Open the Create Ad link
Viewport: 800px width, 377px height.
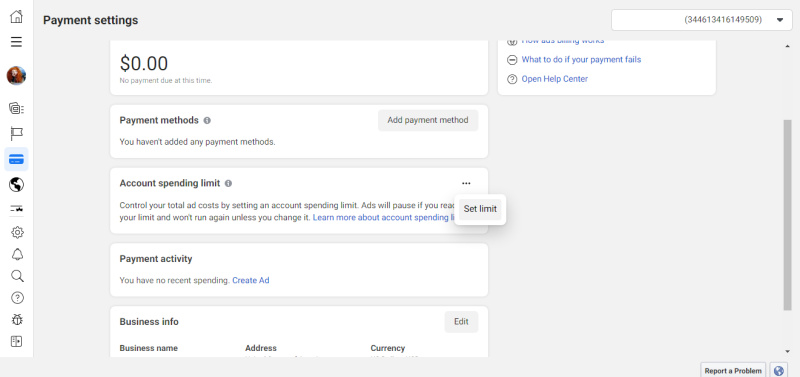tap(251, 280)
